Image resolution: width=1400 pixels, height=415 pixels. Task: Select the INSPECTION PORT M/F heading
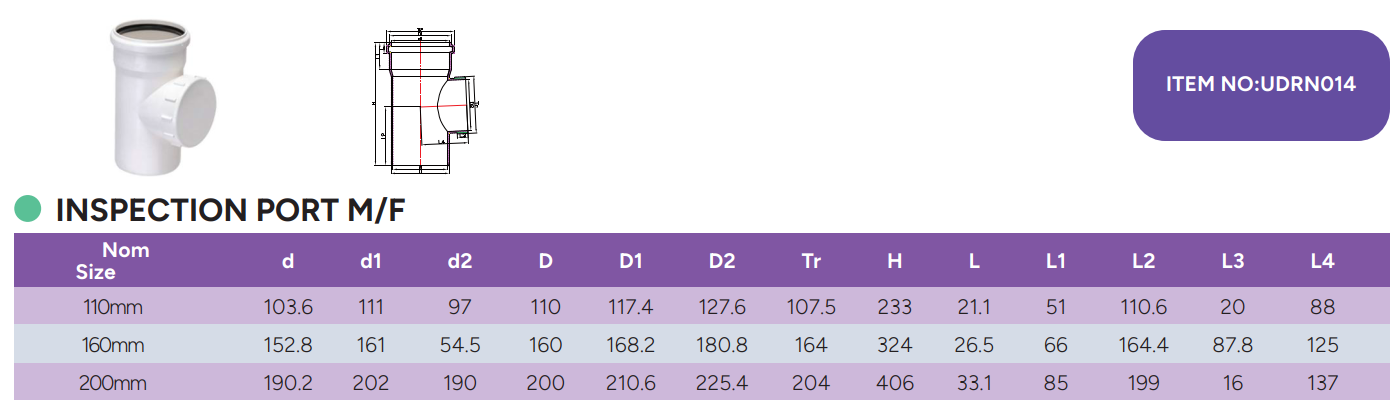(230, 210)
